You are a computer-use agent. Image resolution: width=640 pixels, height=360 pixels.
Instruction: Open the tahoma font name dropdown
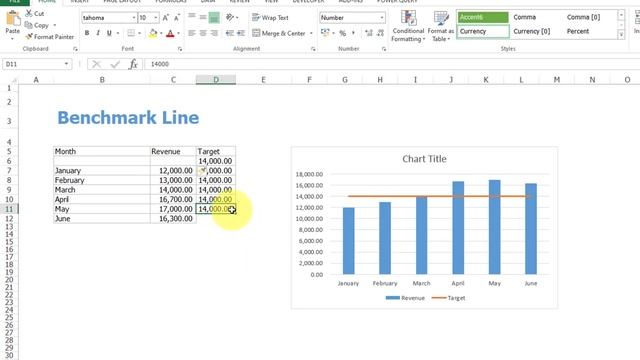(x=134, y=18)
